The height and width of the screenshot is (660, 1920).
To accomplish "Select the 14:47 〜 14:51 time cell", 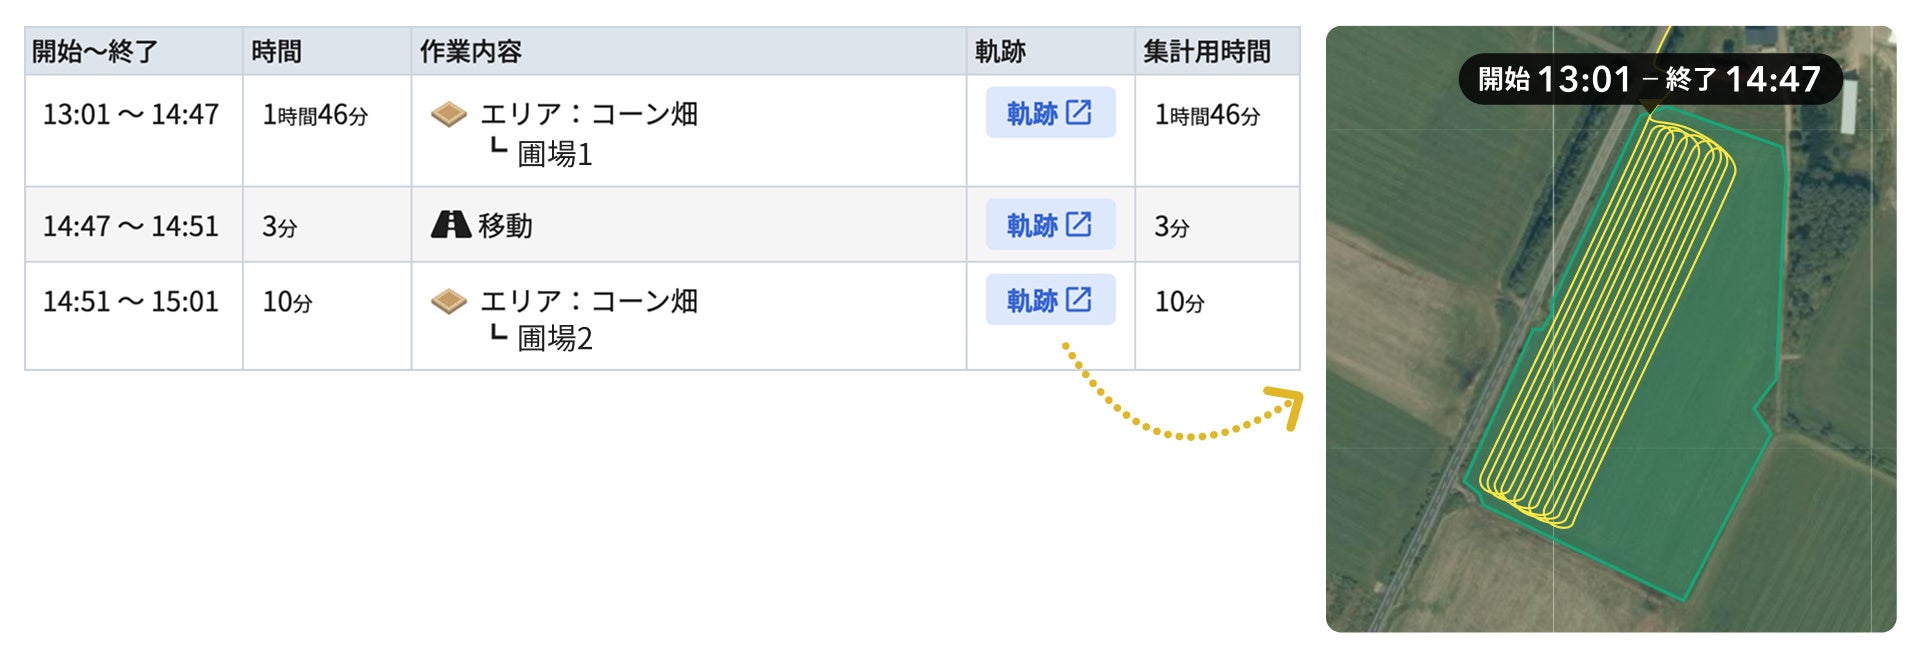I will click(131, 226).
